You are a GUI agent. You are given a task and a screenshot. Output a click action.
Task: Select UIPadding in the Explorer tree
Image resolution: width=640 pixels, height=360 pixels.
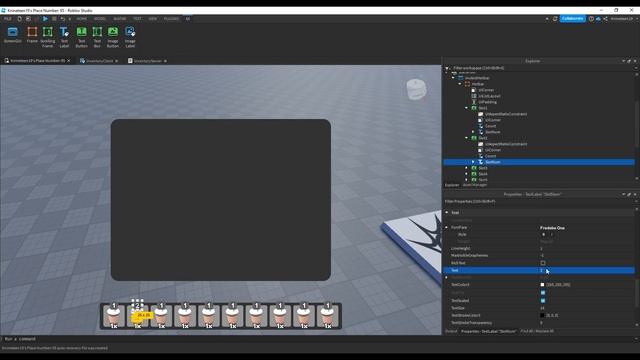[x=487, y=102]
